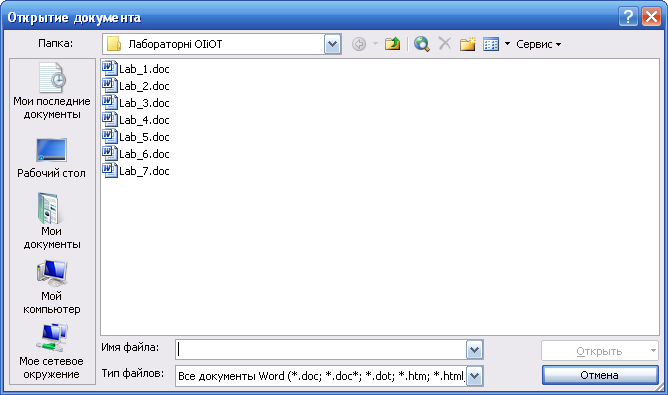Open Мои последние документы shortcut
This screenshot has width=668, height=395.
click(x=52, y=91)
